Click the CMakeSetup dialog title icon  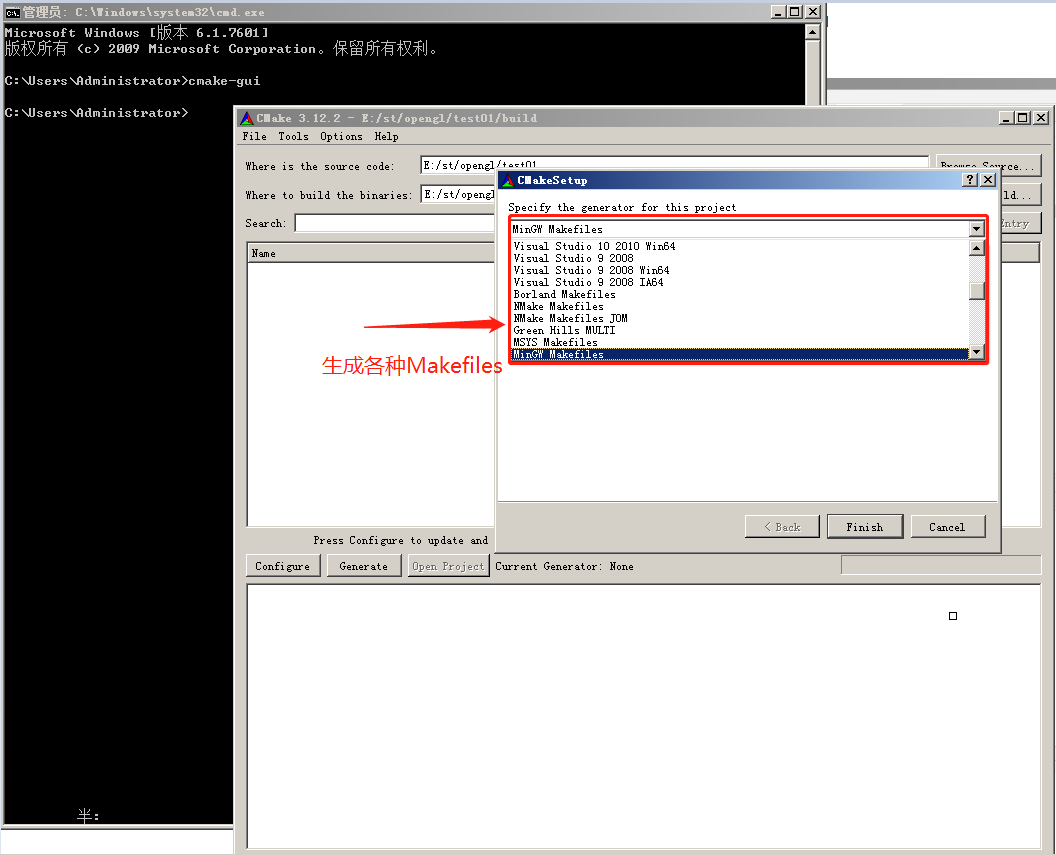508,180
